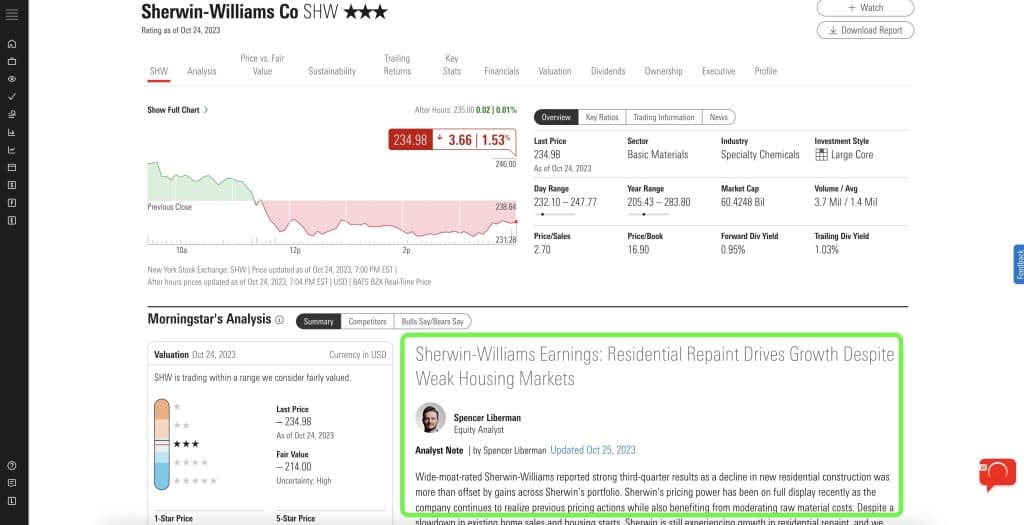Open the Profile tab
The height and width of the screenshot is (525, 1024).
coord(765,71)
